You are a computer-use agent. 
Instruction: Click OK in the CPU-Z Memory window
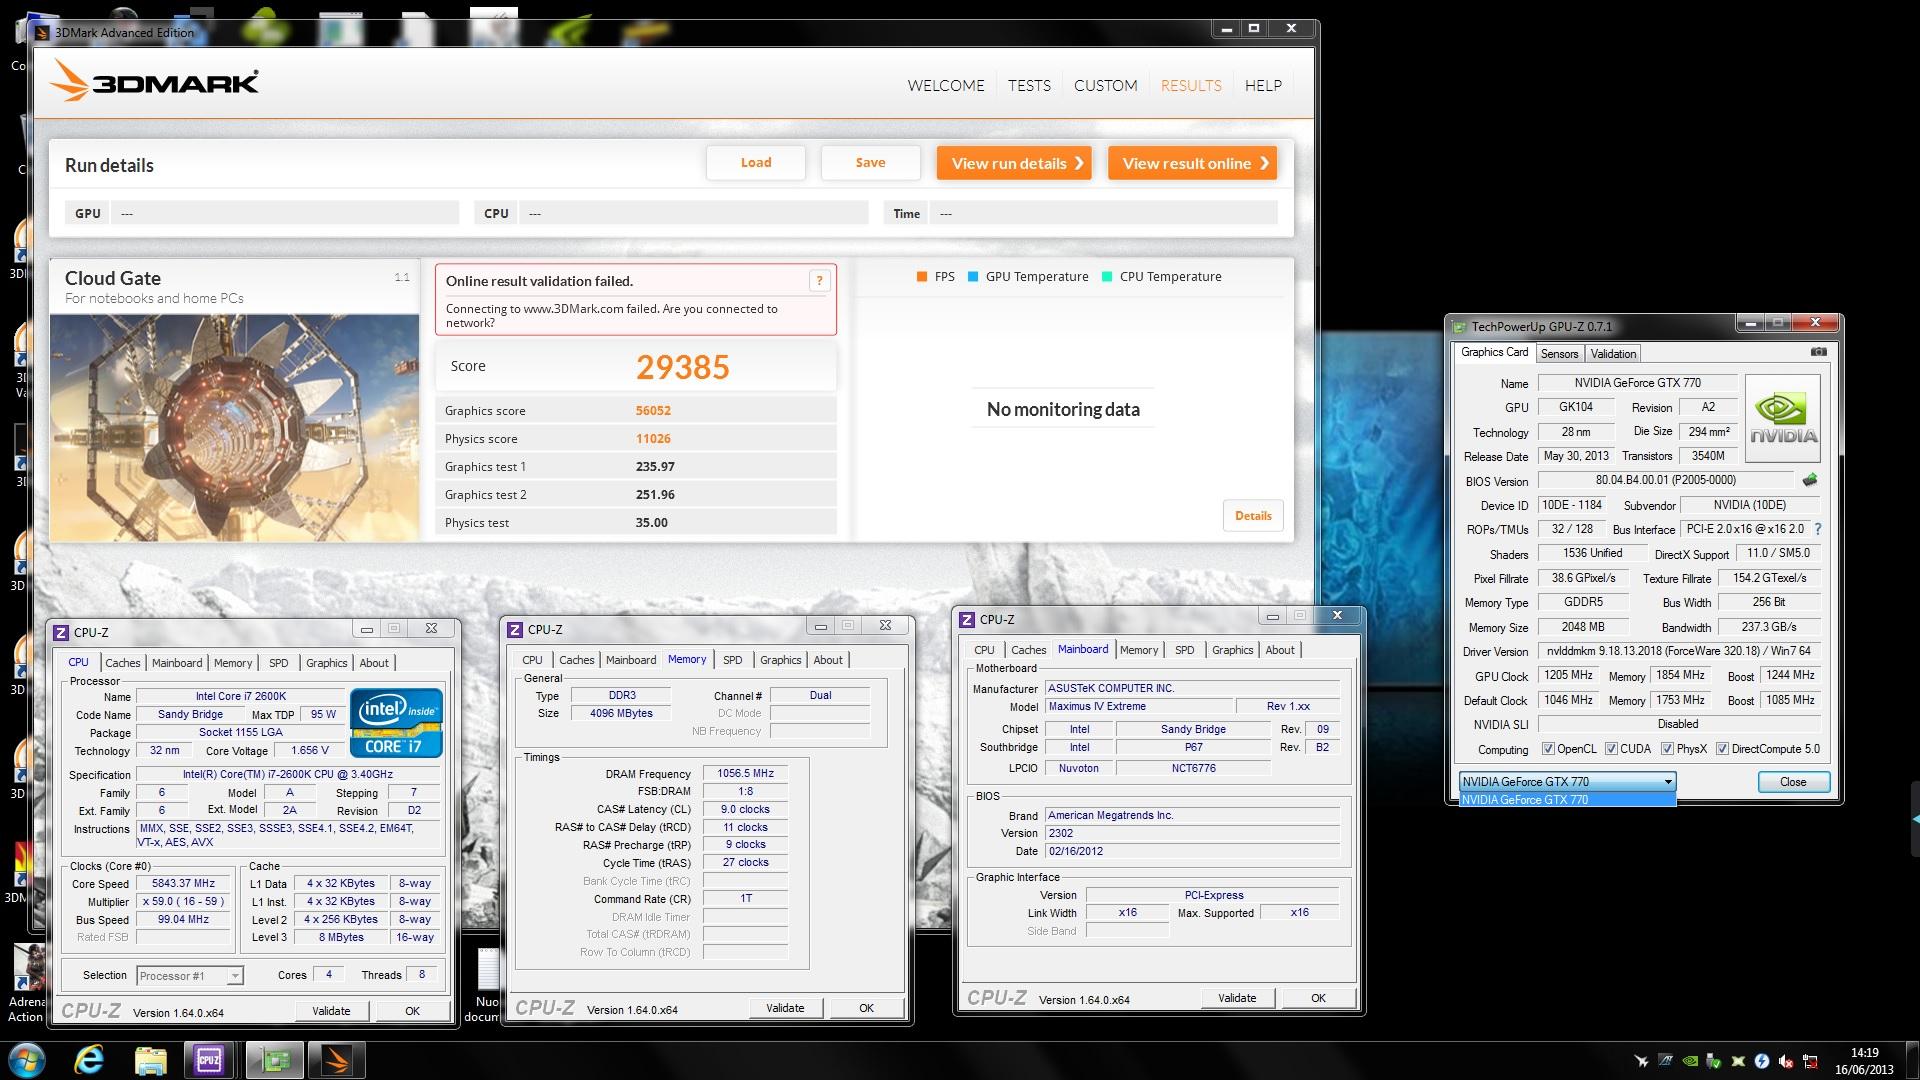(867, 1008)
